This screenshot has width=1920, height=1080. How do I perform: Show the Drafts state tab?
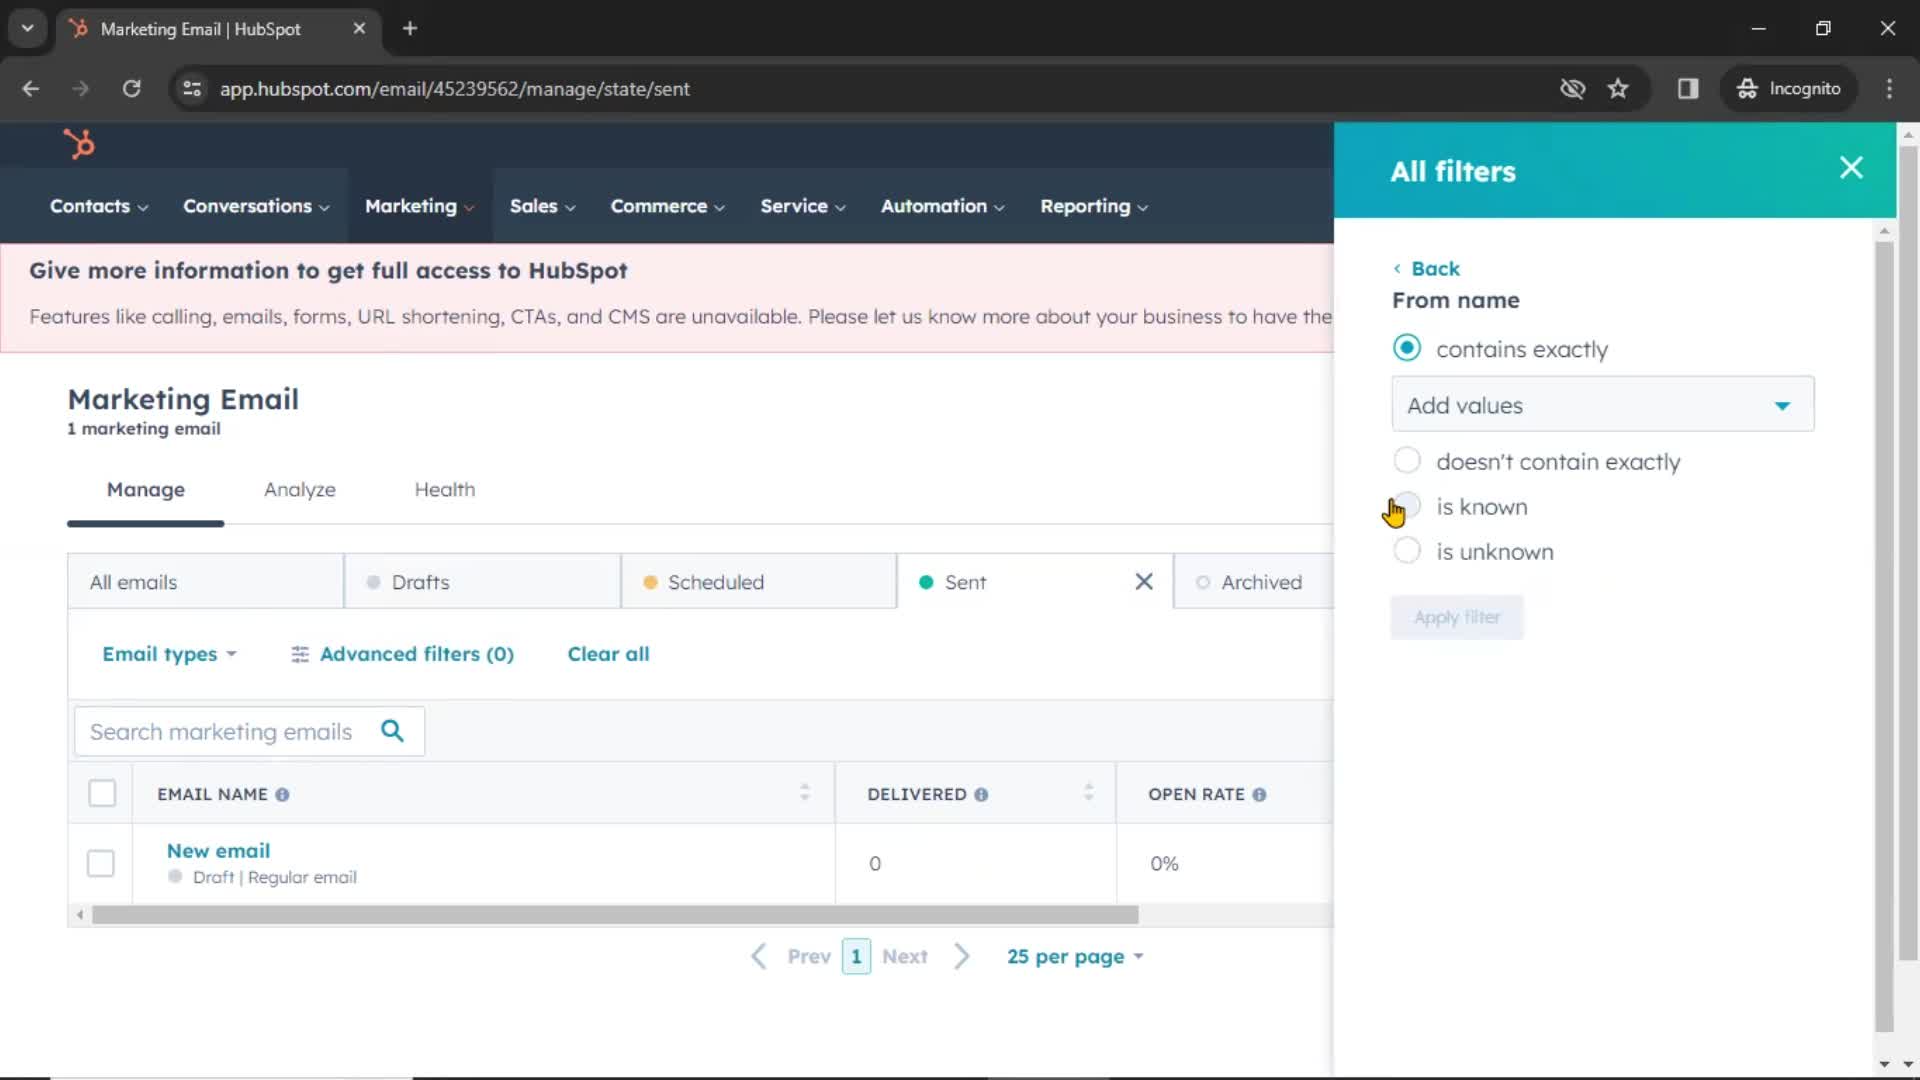[x=483, y=582]
